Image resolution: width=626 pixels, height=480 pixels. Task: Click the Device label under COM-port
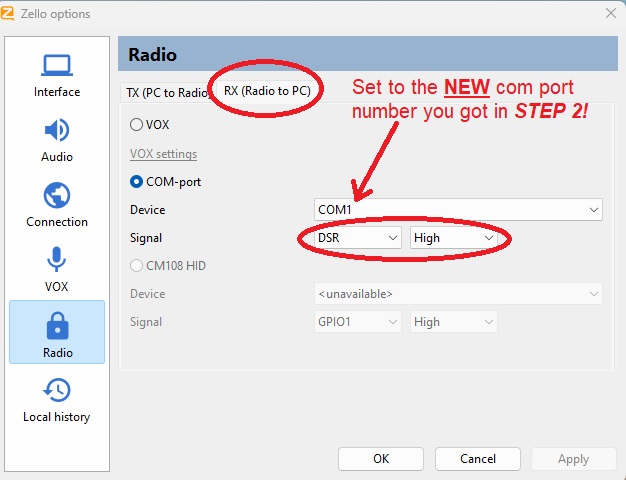(147, 210)
